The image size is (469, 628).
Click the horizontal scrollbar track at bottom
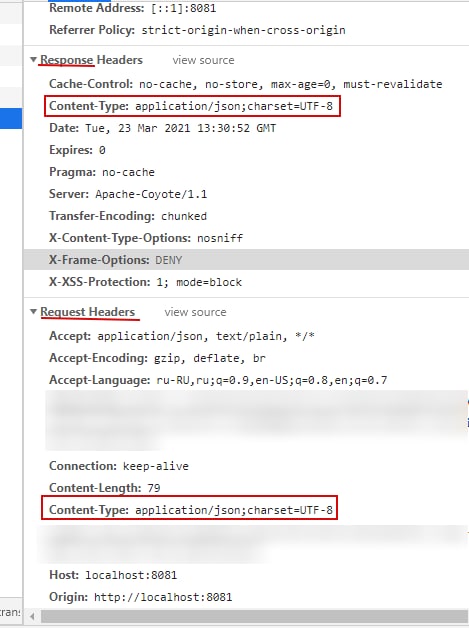[254, 616]
